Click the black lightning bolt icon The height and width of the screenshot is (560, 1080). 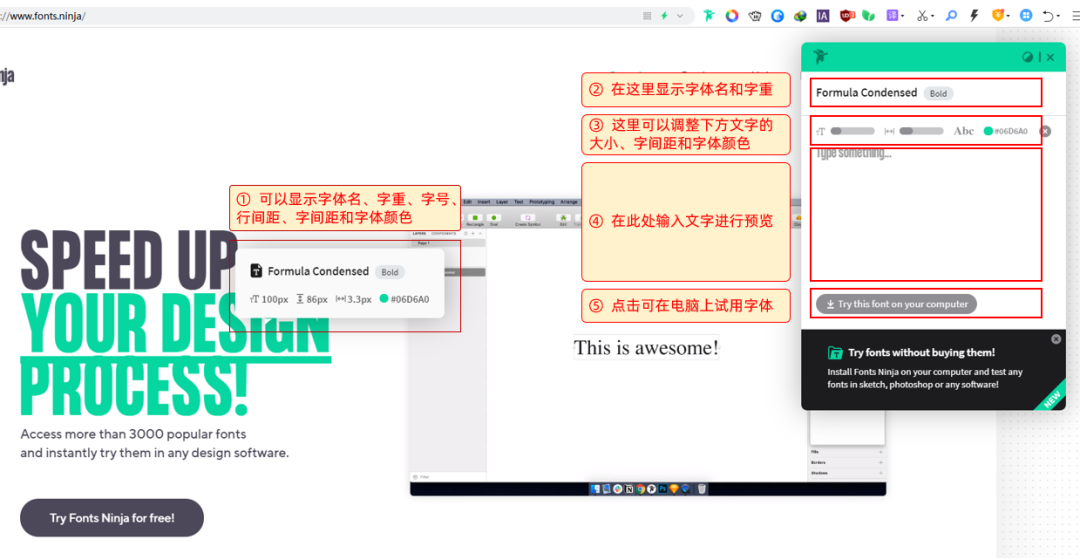(x=974, y=15)
